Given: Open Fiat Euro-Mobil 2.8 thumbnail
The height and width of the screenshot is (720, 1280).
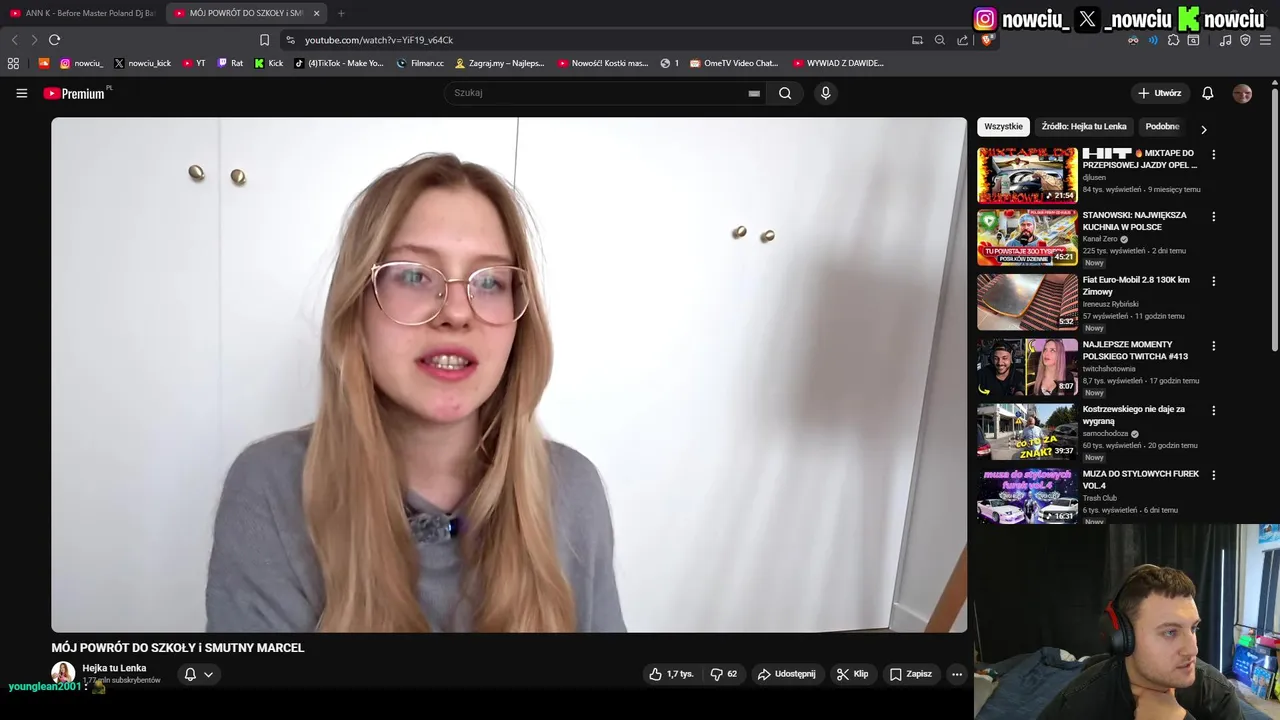Looking at the screenshot, I should click(x=1027, y=302).
